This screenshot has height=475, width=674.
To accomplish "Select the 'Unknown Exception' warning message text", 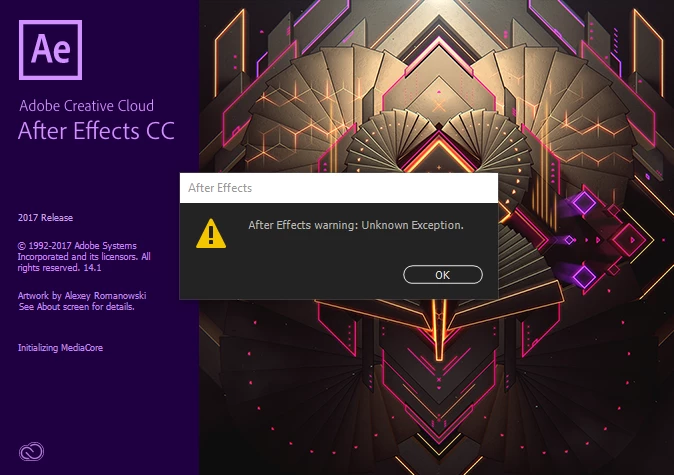I will (356, 225).
